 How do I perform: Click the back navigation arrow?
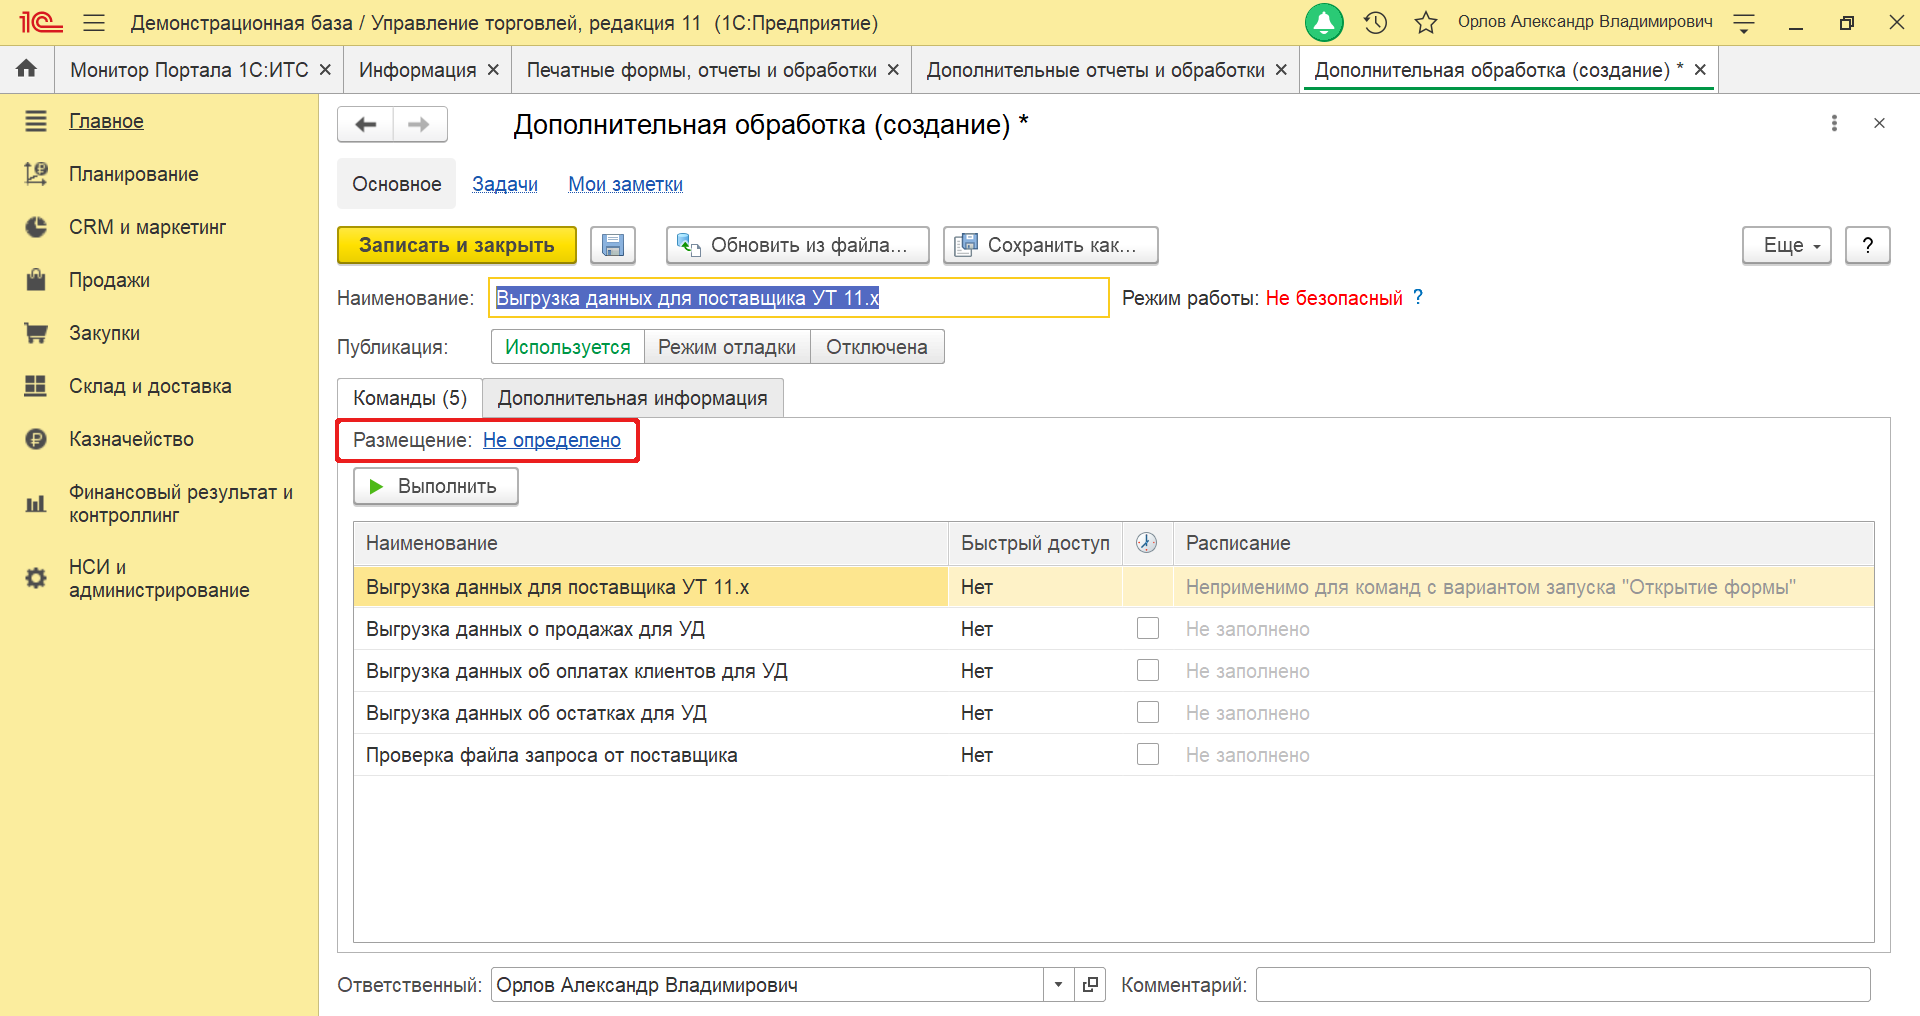click(x=366, y=124)
